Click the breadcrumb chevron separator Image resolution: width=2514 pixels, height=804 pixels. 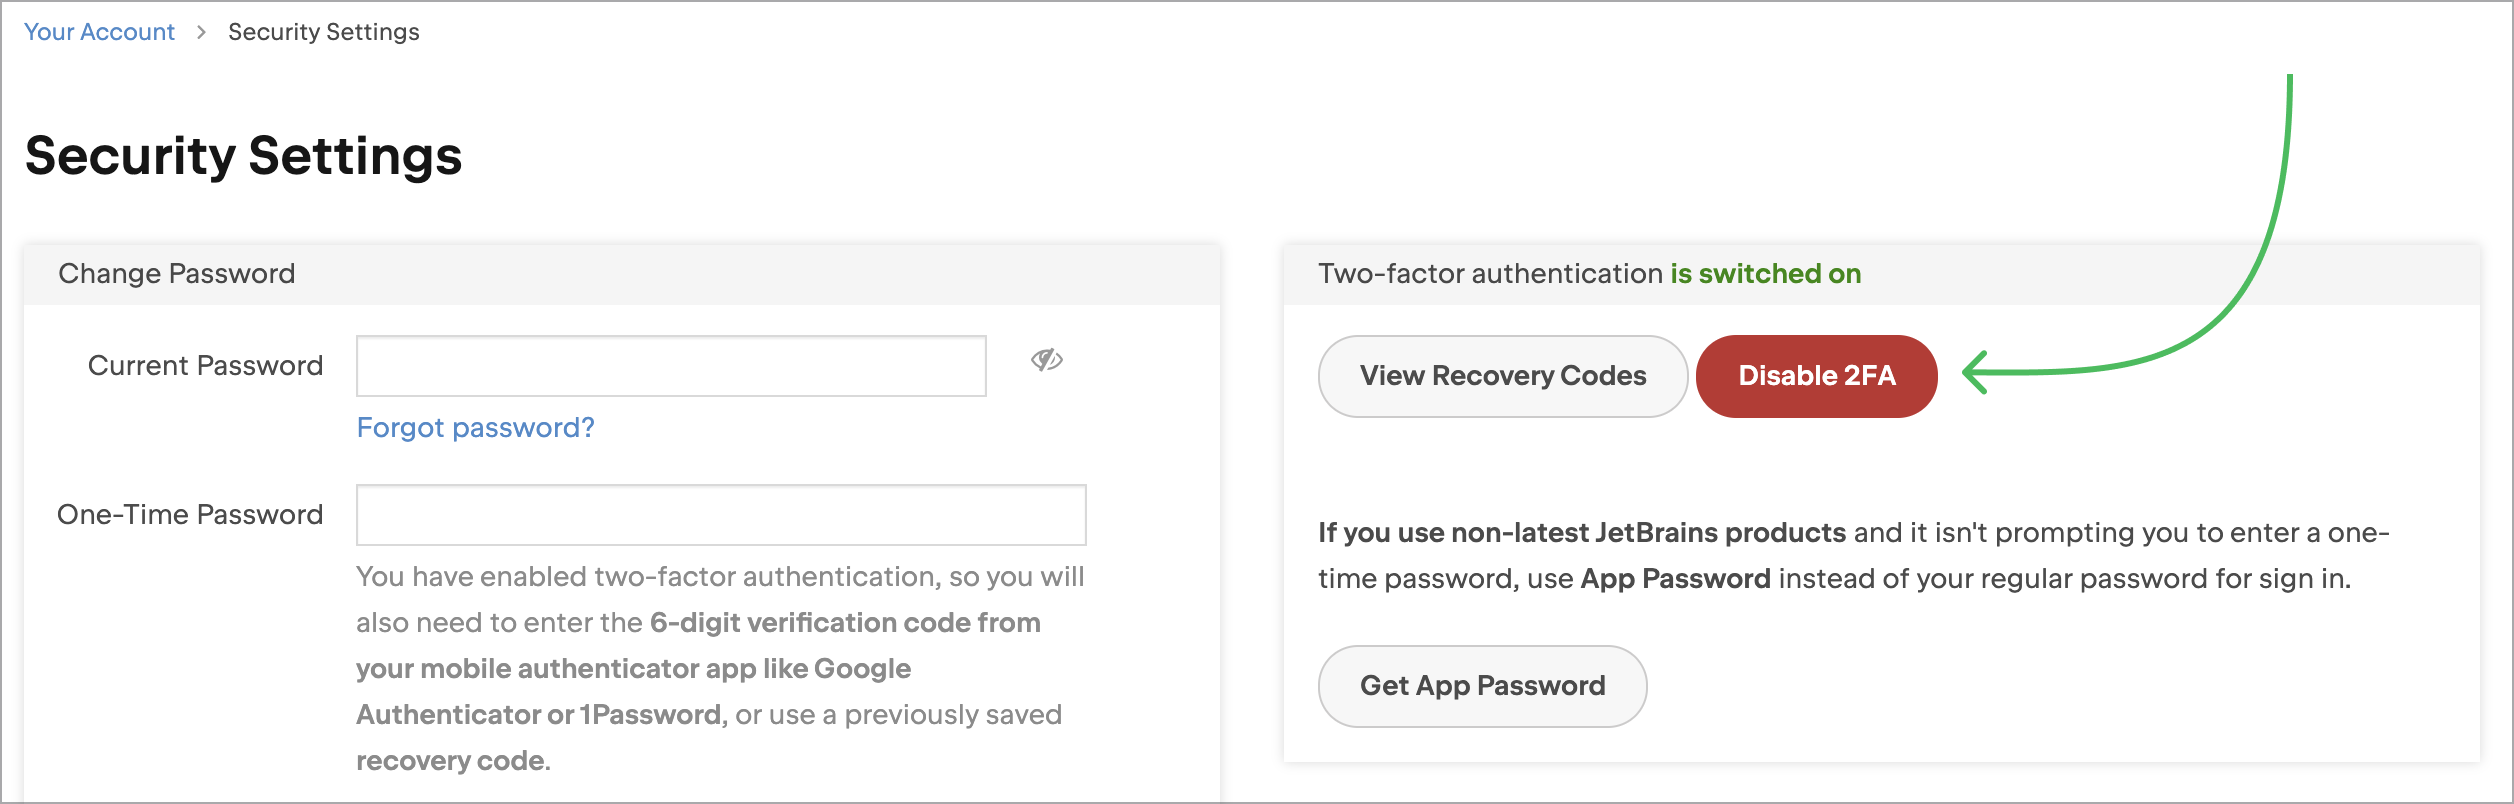pyautogui.click(x=201, y=32)
